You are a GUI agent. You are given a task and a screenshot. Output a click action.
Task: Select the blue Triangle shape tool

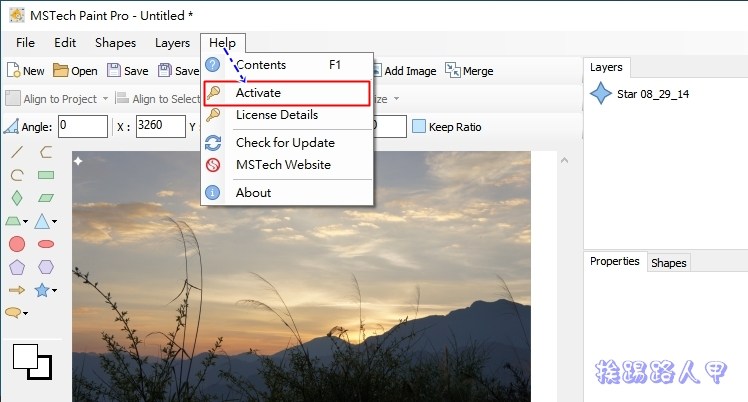pos(42,221)
